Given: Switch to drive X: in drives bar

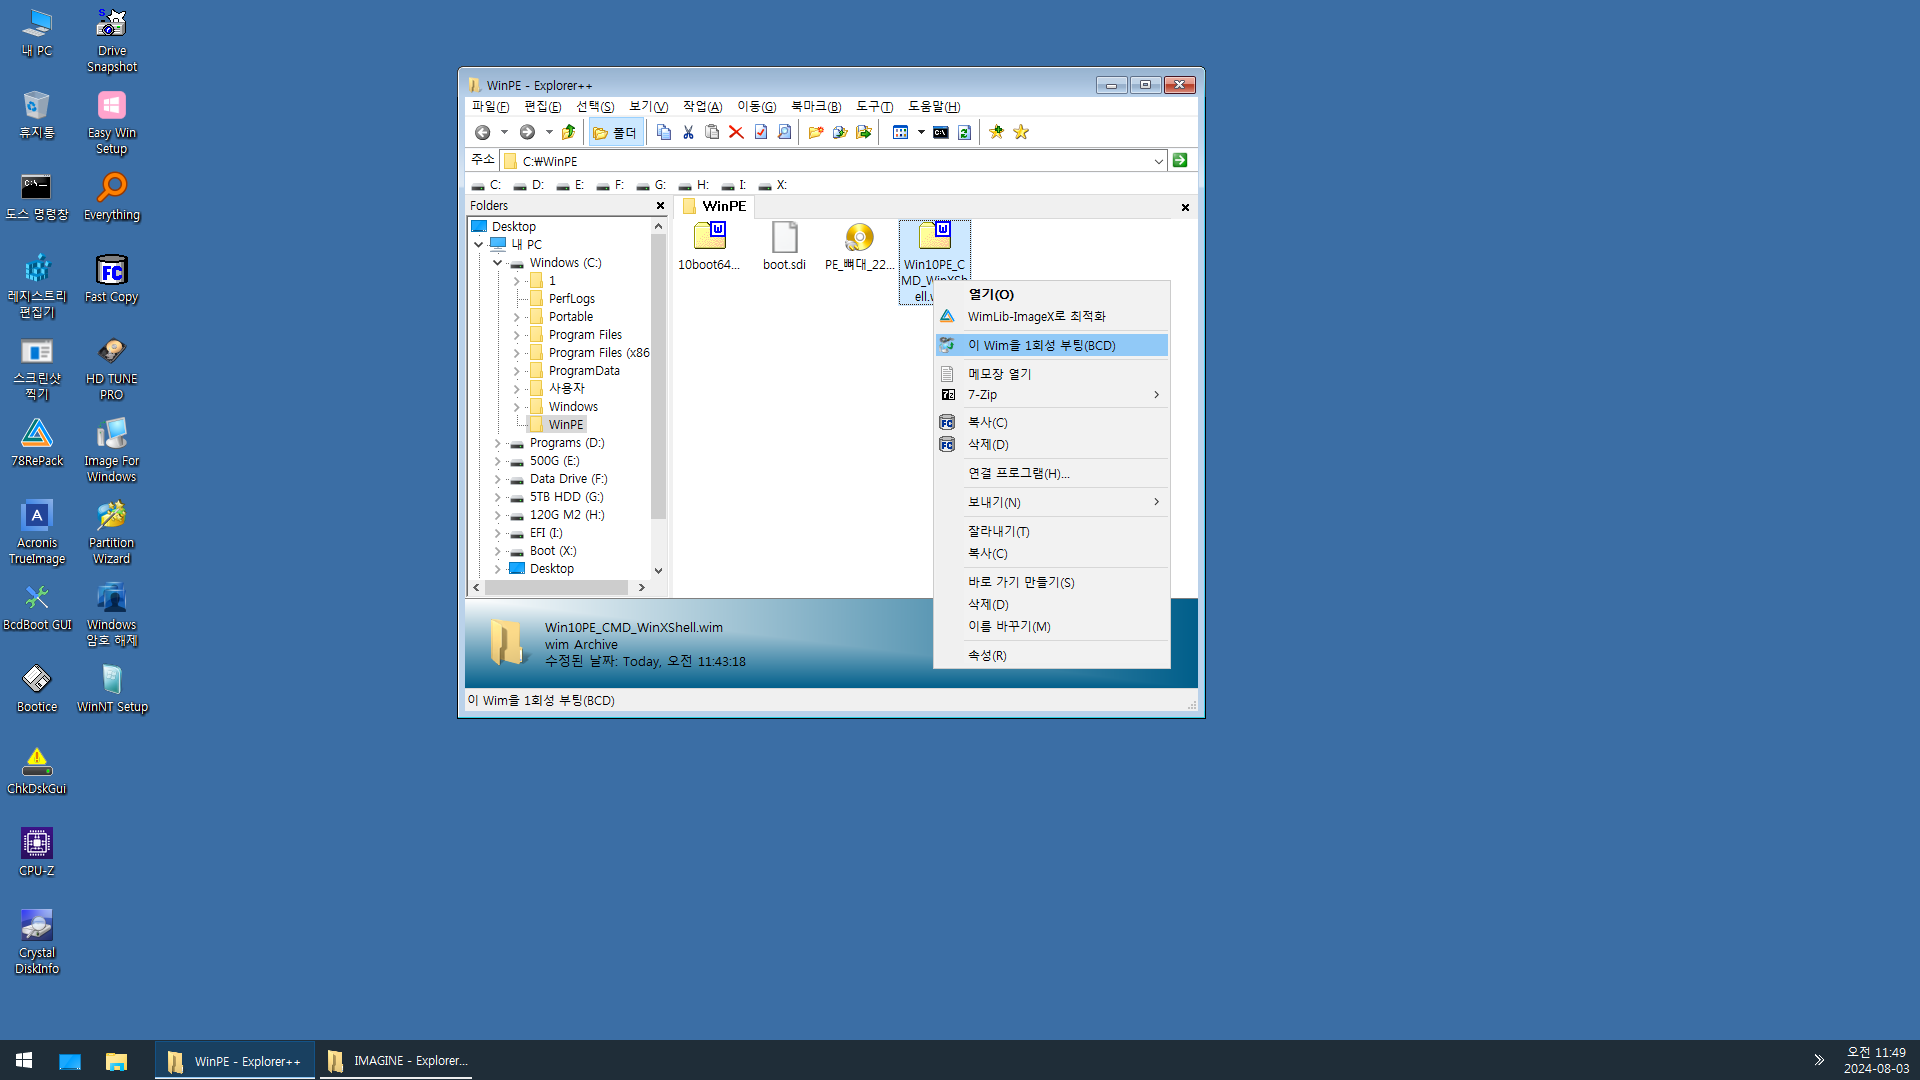Looking at the screenshot, I should click(x=773, y=185).
